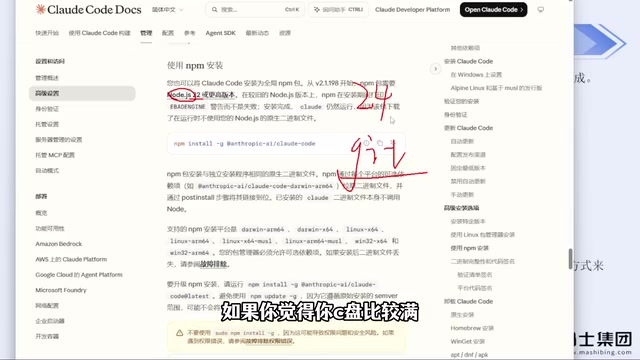
Task: Jump to 安装特定版本 in table of contents
Action: (x=468, y=221)
